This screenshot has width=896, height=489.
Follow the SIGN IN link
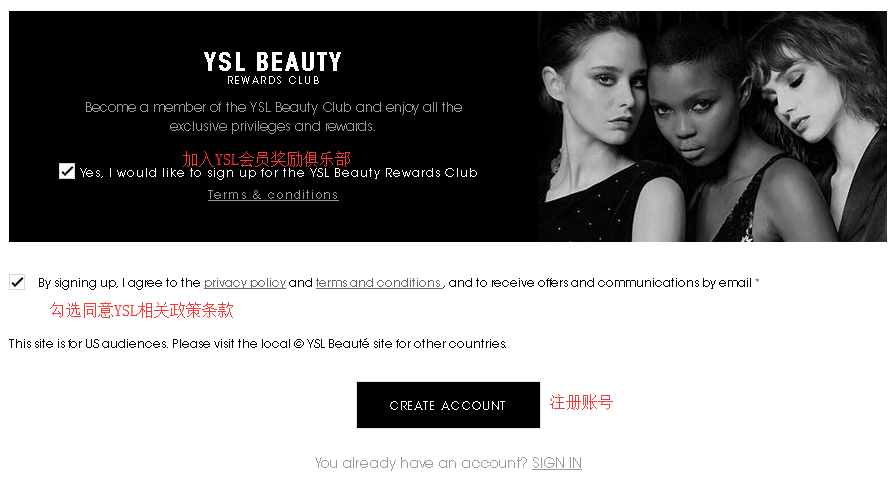click(557, 463)
